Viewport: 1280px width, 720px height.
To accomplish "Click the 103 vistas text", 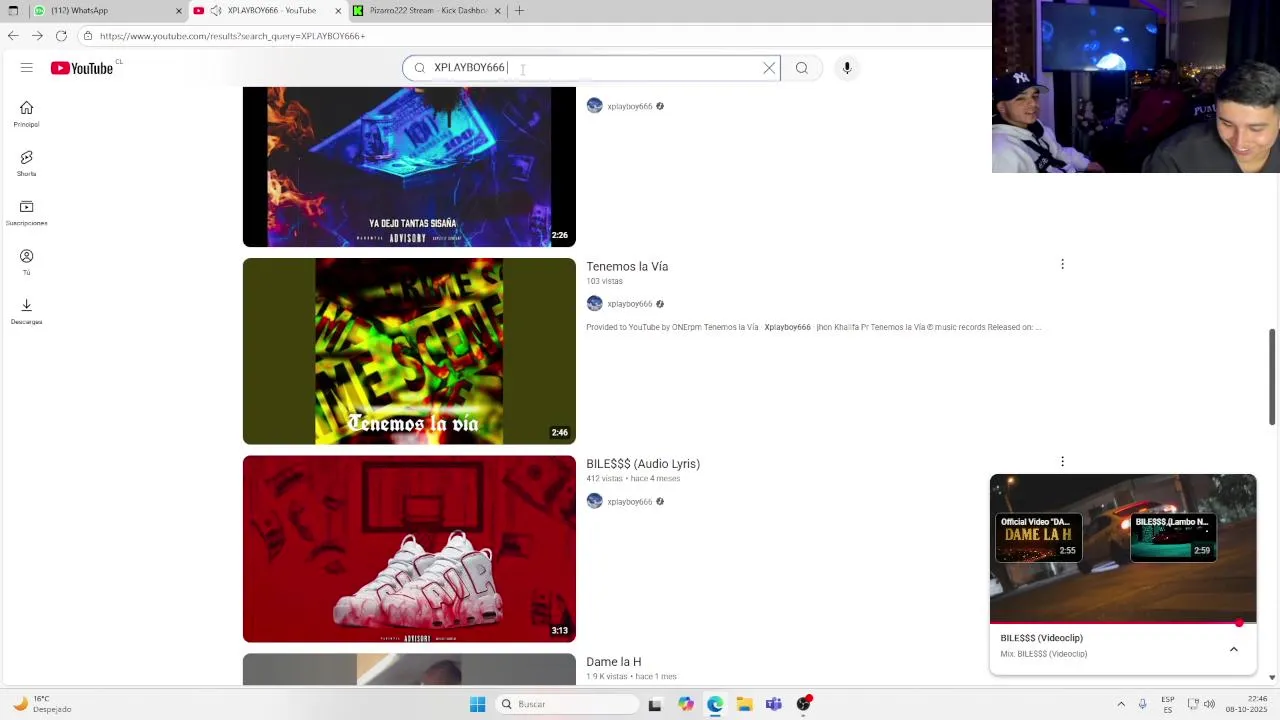I will [604, 282].
